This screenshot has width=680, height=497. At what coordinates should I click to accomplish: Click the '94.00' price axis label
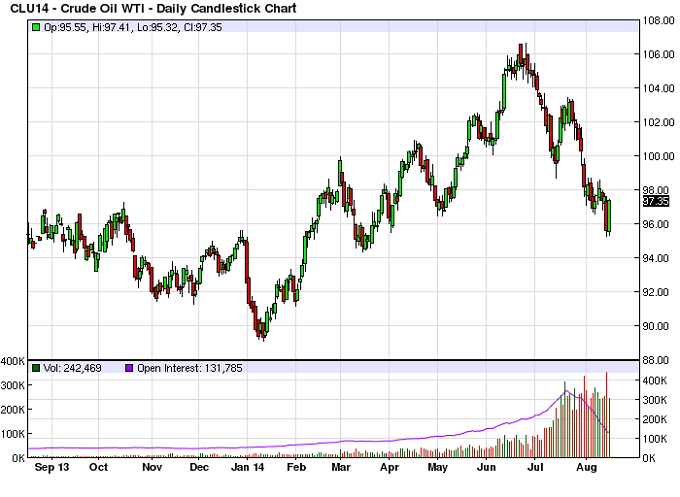(x=658, y=258)
